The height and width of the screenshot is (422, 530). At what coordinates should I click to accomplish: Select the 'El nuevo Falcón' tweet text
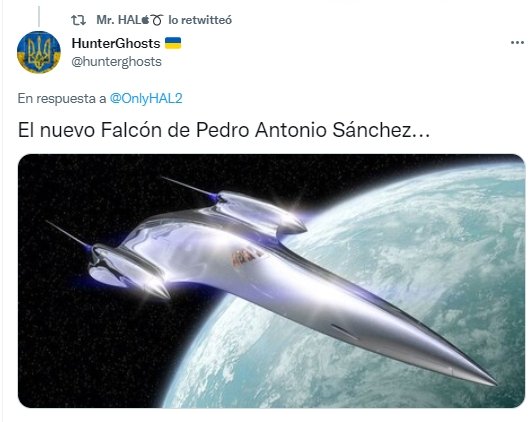[224, 130]
